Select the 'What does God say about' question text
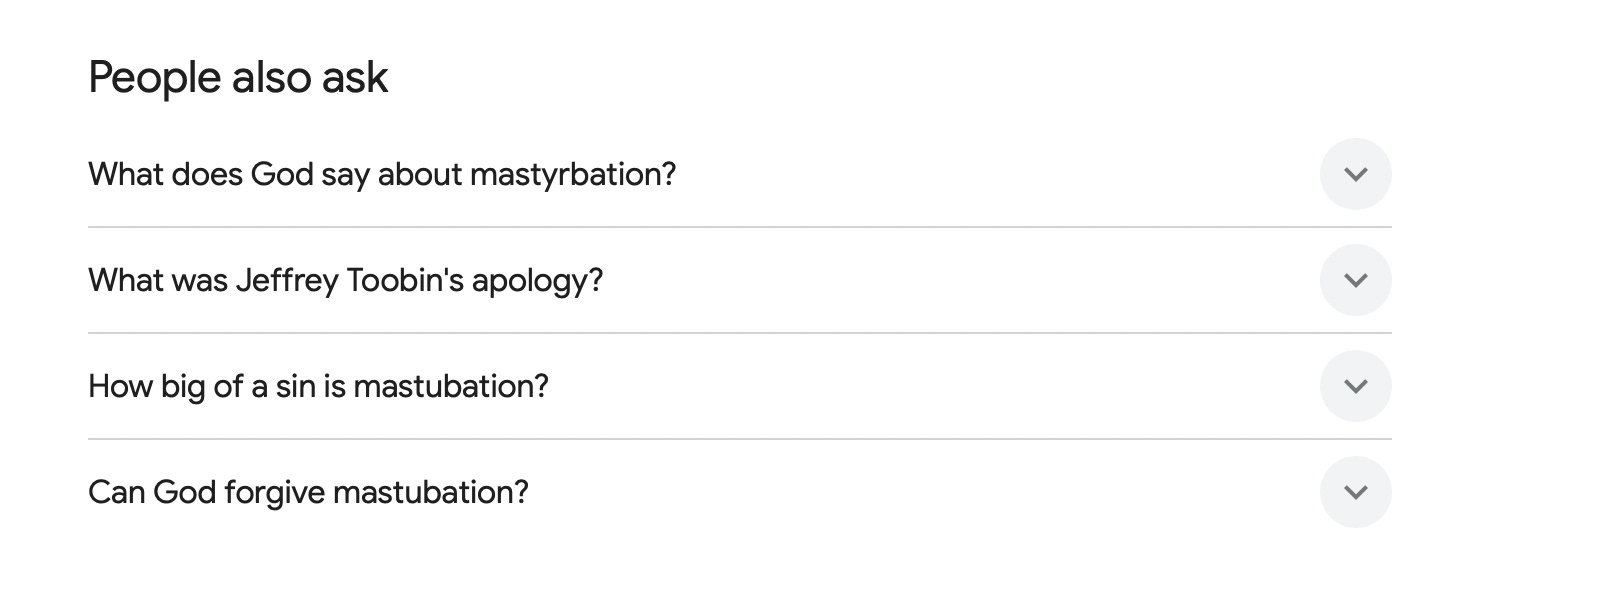1610x608 pixels. (x=382, y=175)
